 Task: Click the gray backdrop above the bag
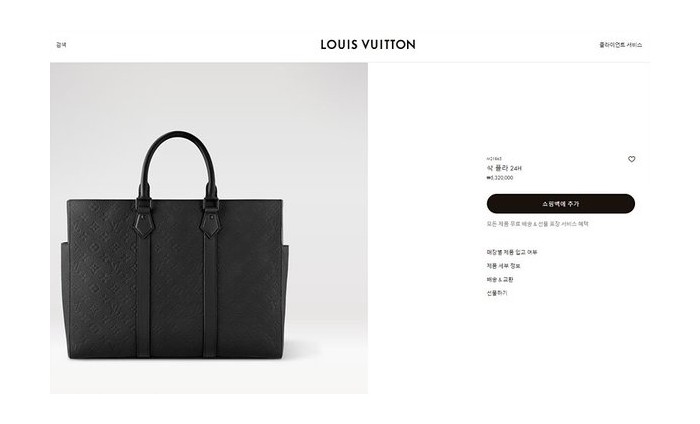tap(209, 96)
